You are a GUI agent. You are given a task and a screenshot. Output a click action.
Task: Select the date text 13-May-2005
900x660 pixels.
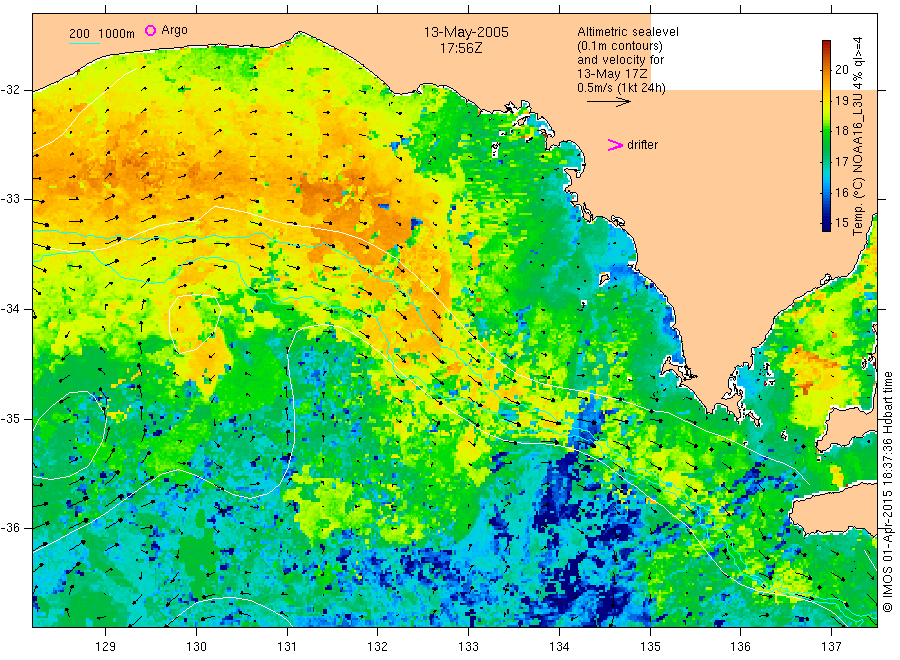click(466, 32)
